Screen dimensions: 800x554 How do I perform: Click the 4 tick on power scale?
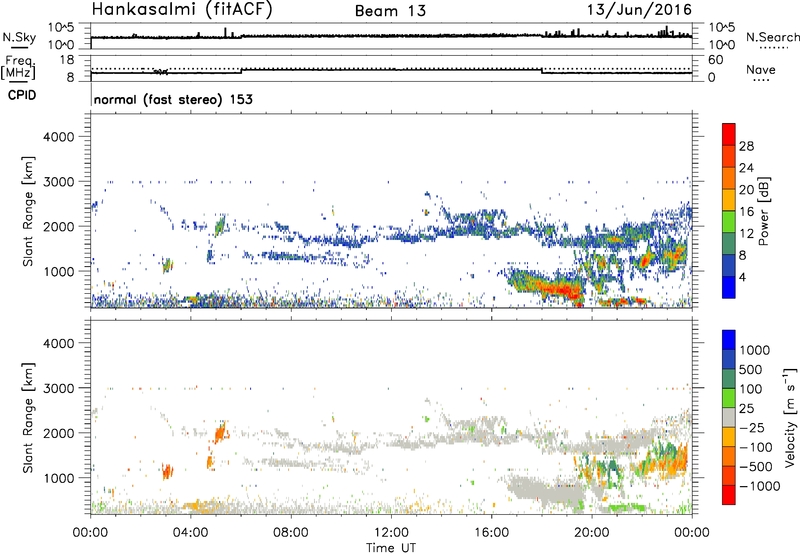pos(742,277)
